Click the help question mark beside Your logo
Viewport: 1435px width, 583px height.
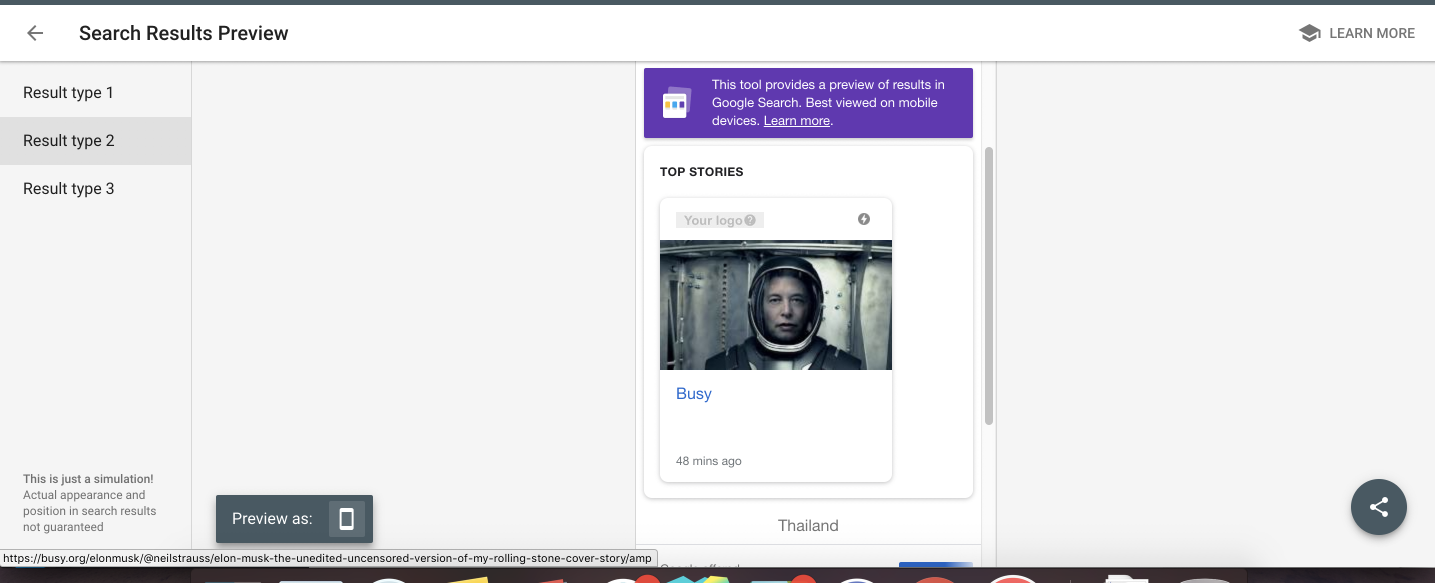[x=750, y=220]
